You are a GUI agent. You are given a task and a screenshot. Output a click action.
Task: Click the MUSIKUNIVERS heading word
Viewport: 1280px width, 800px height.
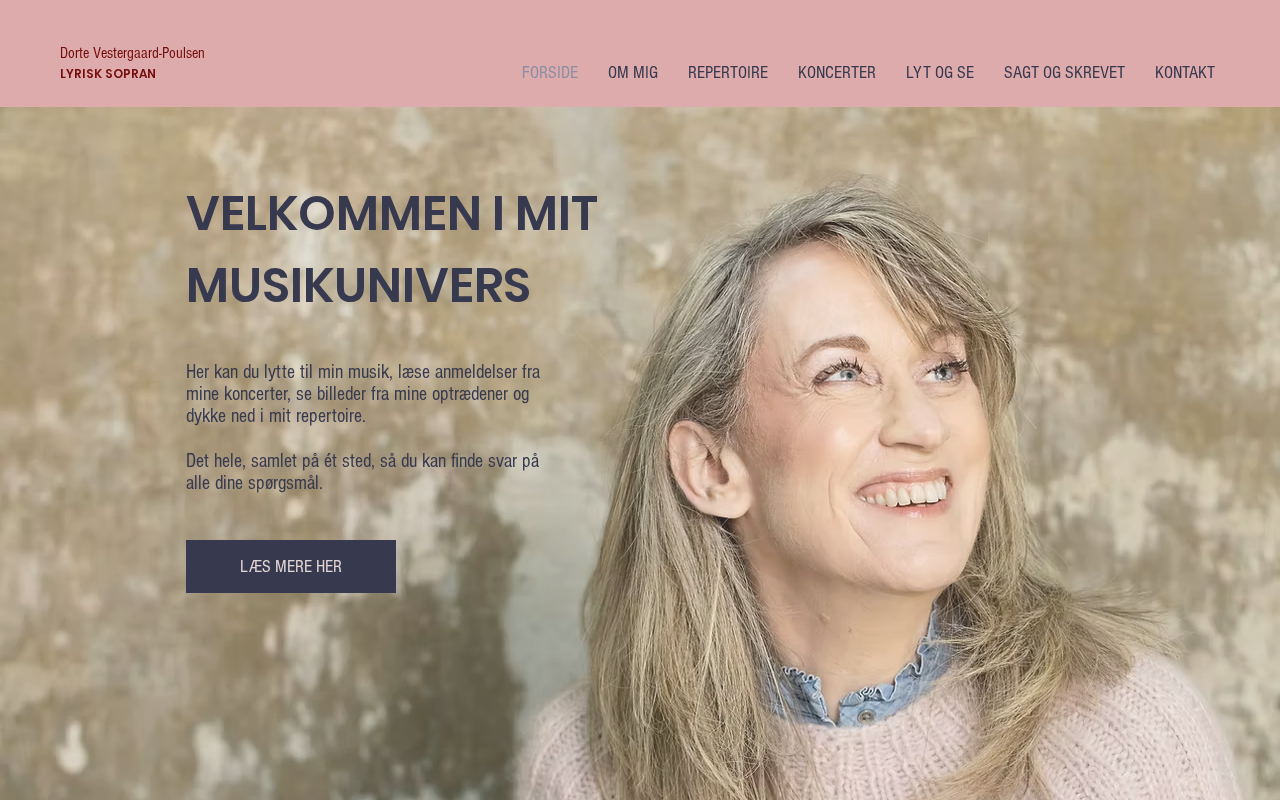click(358, 285)
